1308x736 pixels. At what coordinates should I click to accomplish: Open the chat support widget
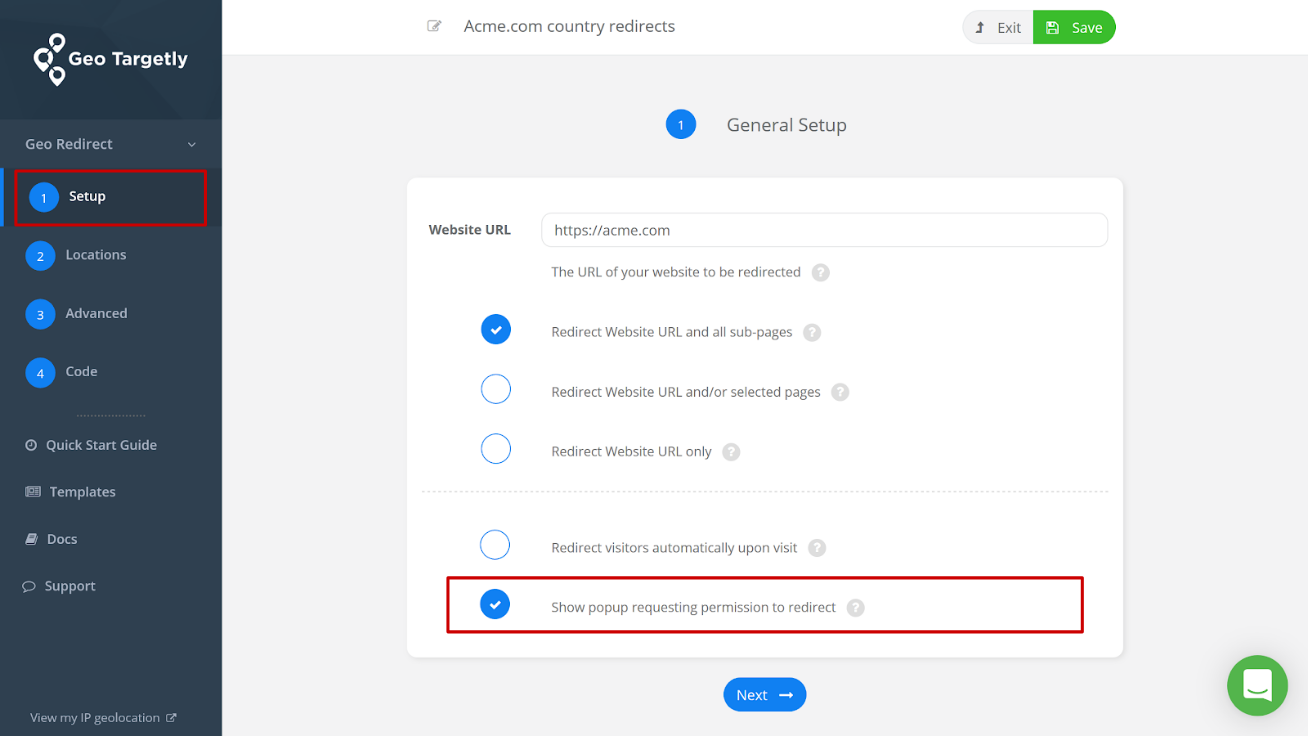click(x=1257, y=685)
